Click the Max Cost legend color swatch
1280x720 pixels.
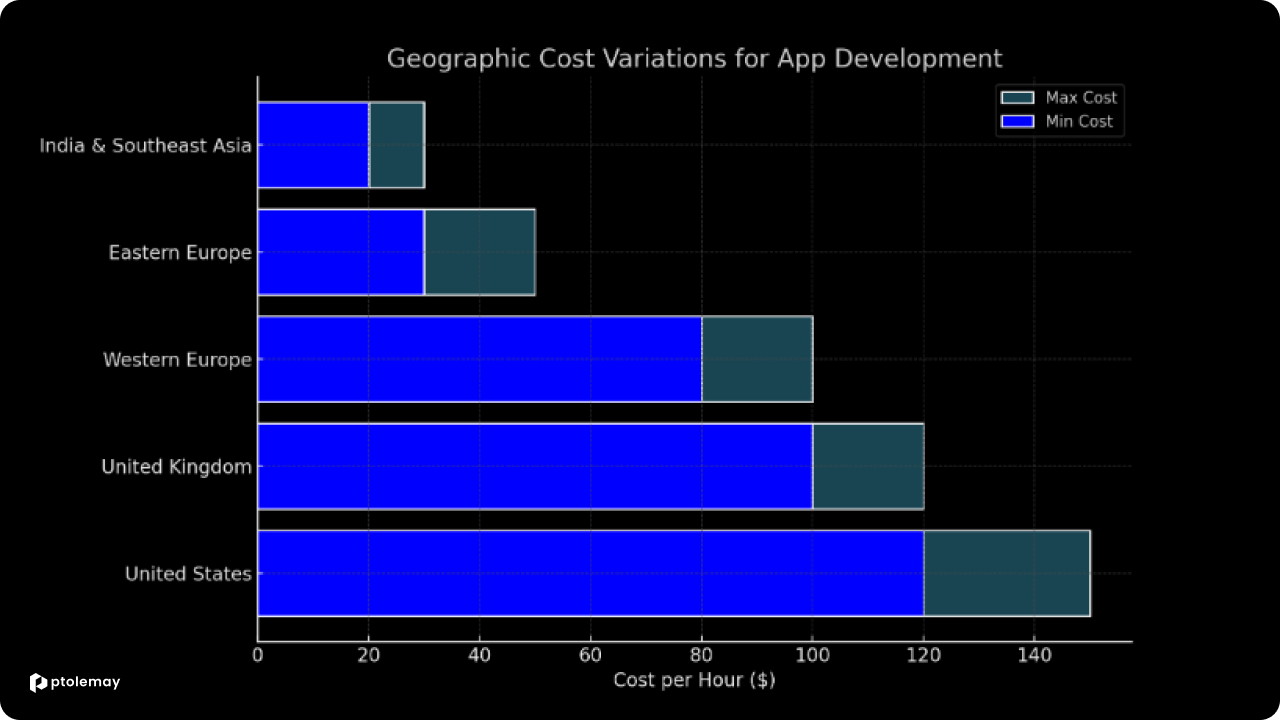(x=1019, y=98)
